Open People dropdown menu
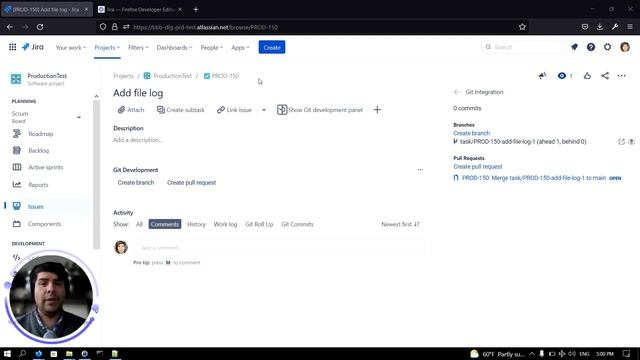Screen dimensions: 640x360 coord(211,47)
